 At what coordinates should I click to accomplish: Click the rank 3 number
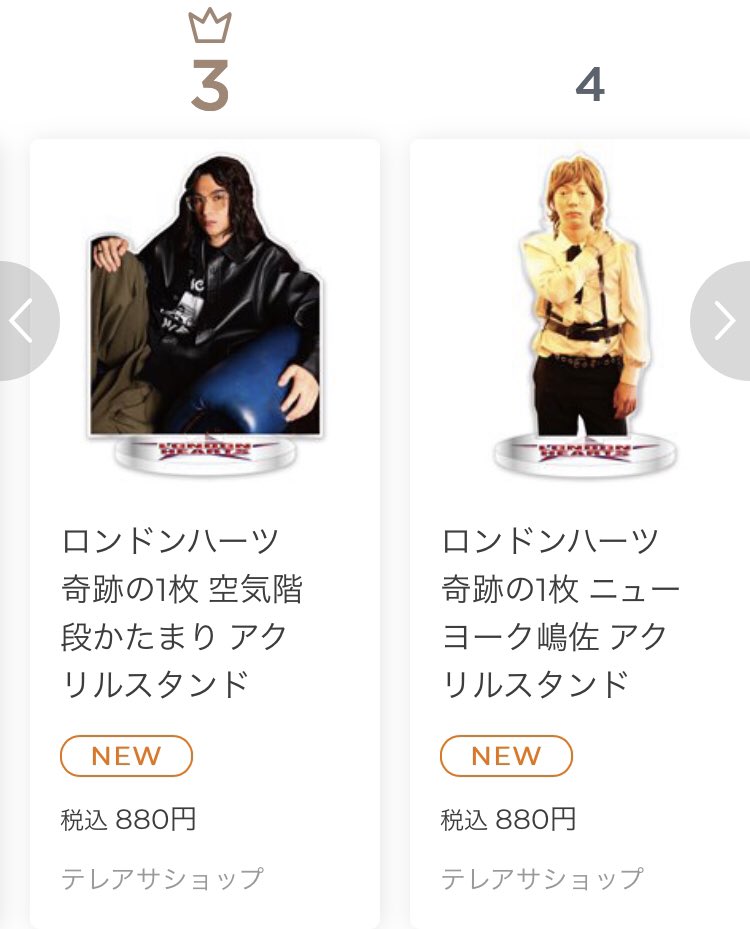coord(210,85)
